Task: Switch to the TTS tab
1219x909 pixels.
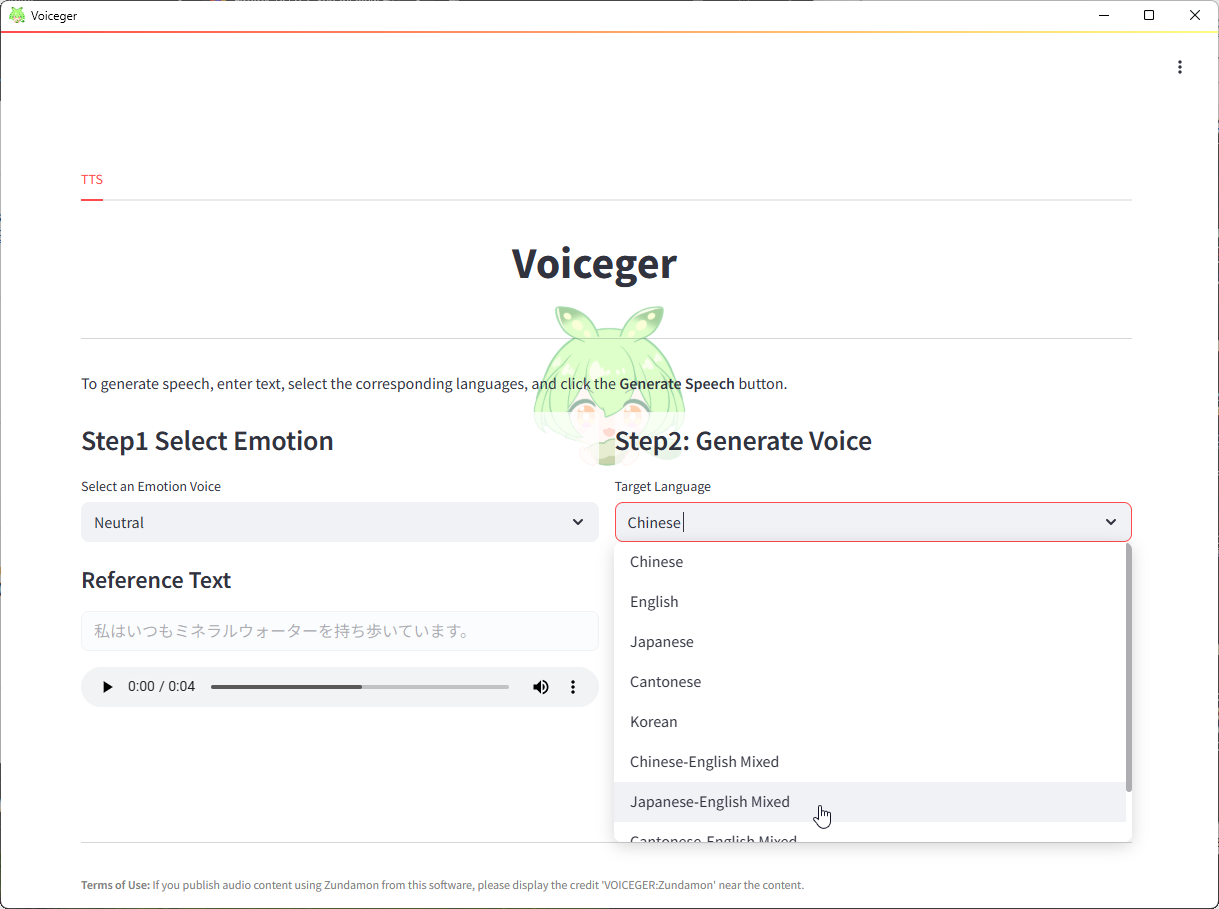Action: (92, 180)
